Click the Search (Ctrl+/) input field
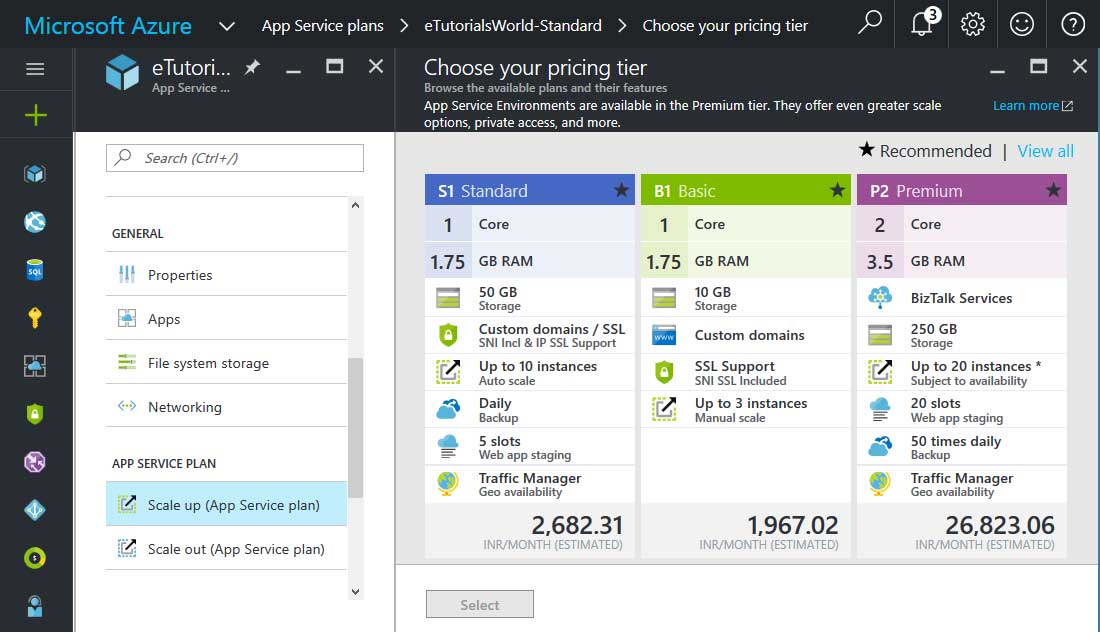This screenshot has height=632, width=1100. click(235, 158)
